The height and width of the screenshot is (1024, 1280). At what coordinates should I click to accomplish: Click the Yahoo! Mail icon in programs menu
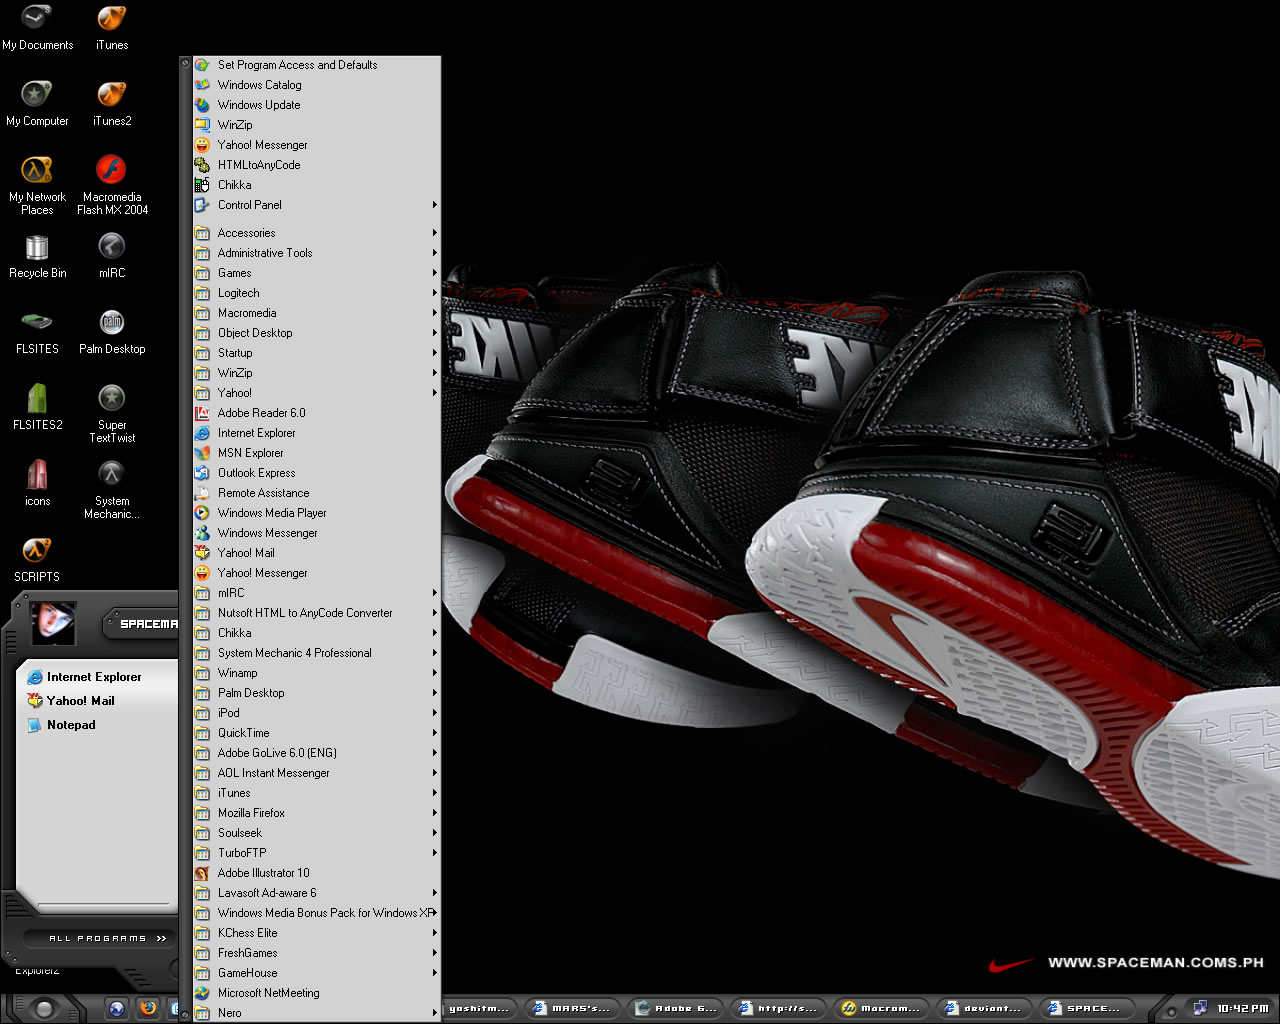(x=202, y=553)
